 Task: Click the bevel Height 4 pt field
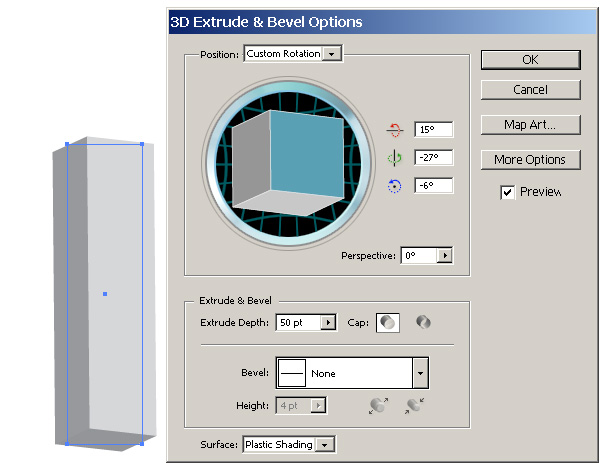pos(294,406)
